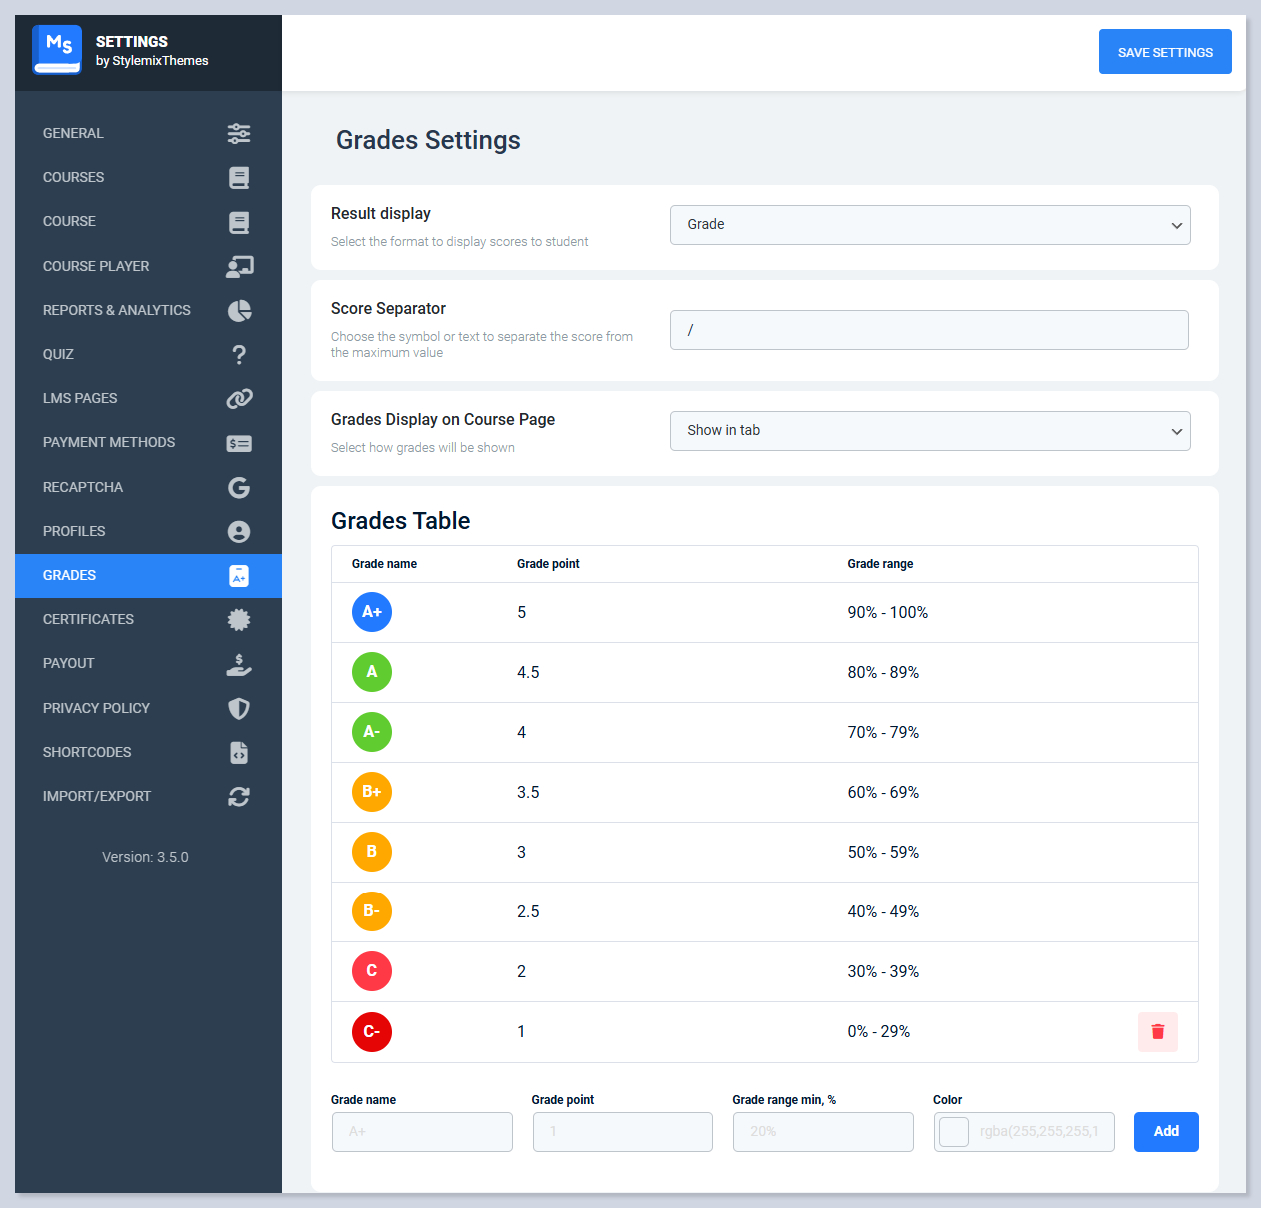The image size is (1261, 1208).
Task: Click the reCAPTCHA Google icon
Action: [239, 487]
